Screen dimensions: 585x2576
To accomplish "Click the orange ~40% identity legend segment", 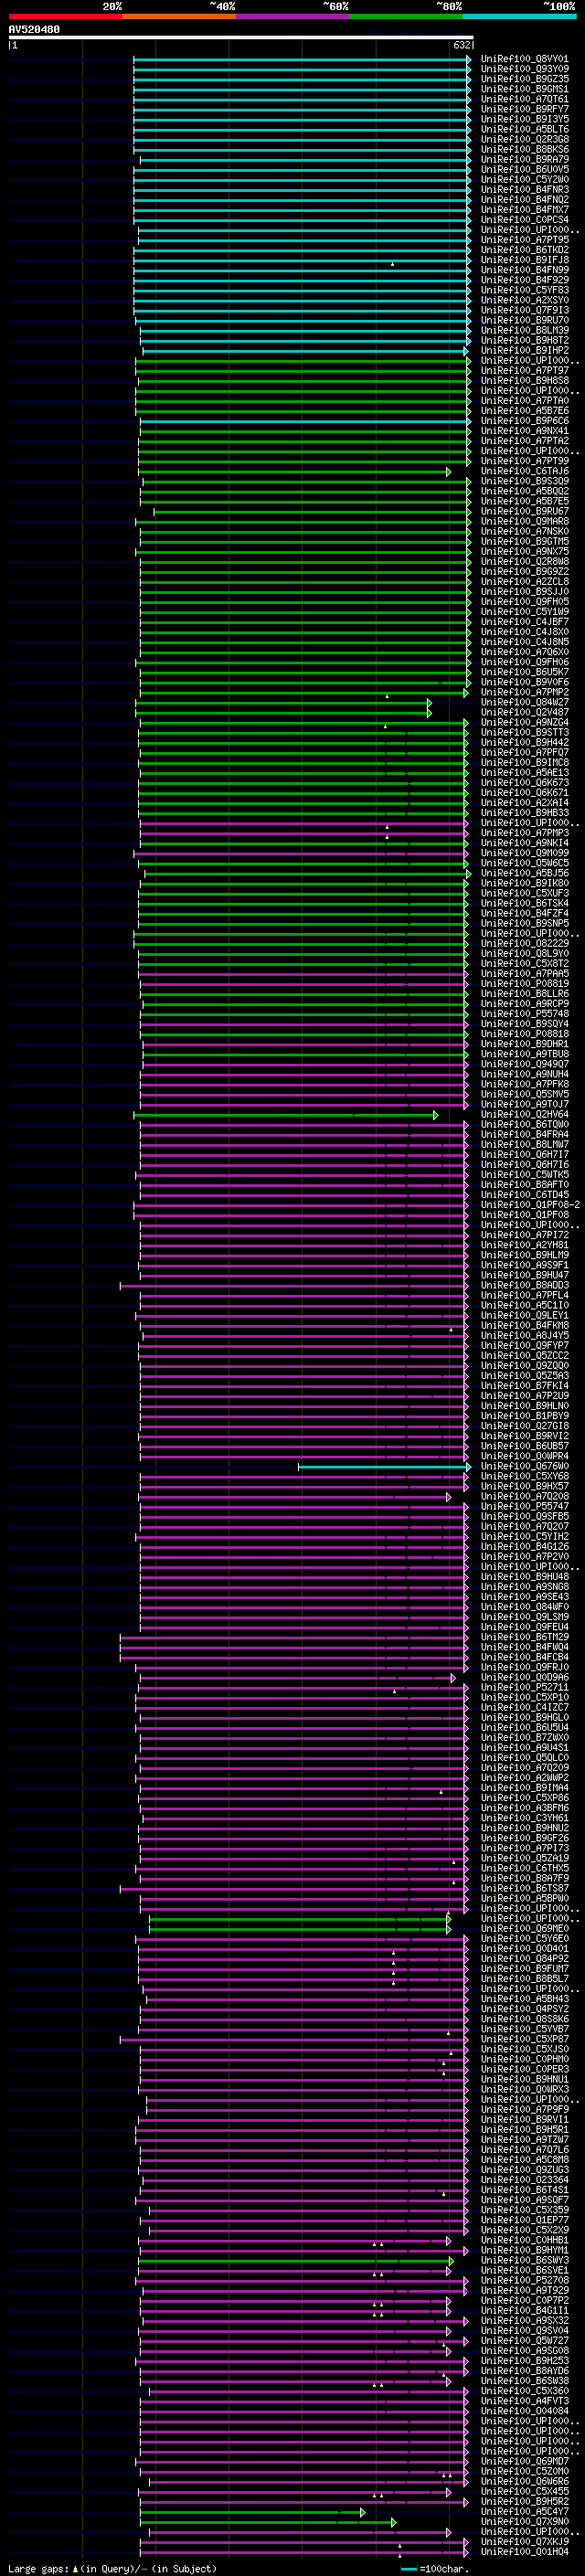I will [179, 16].
